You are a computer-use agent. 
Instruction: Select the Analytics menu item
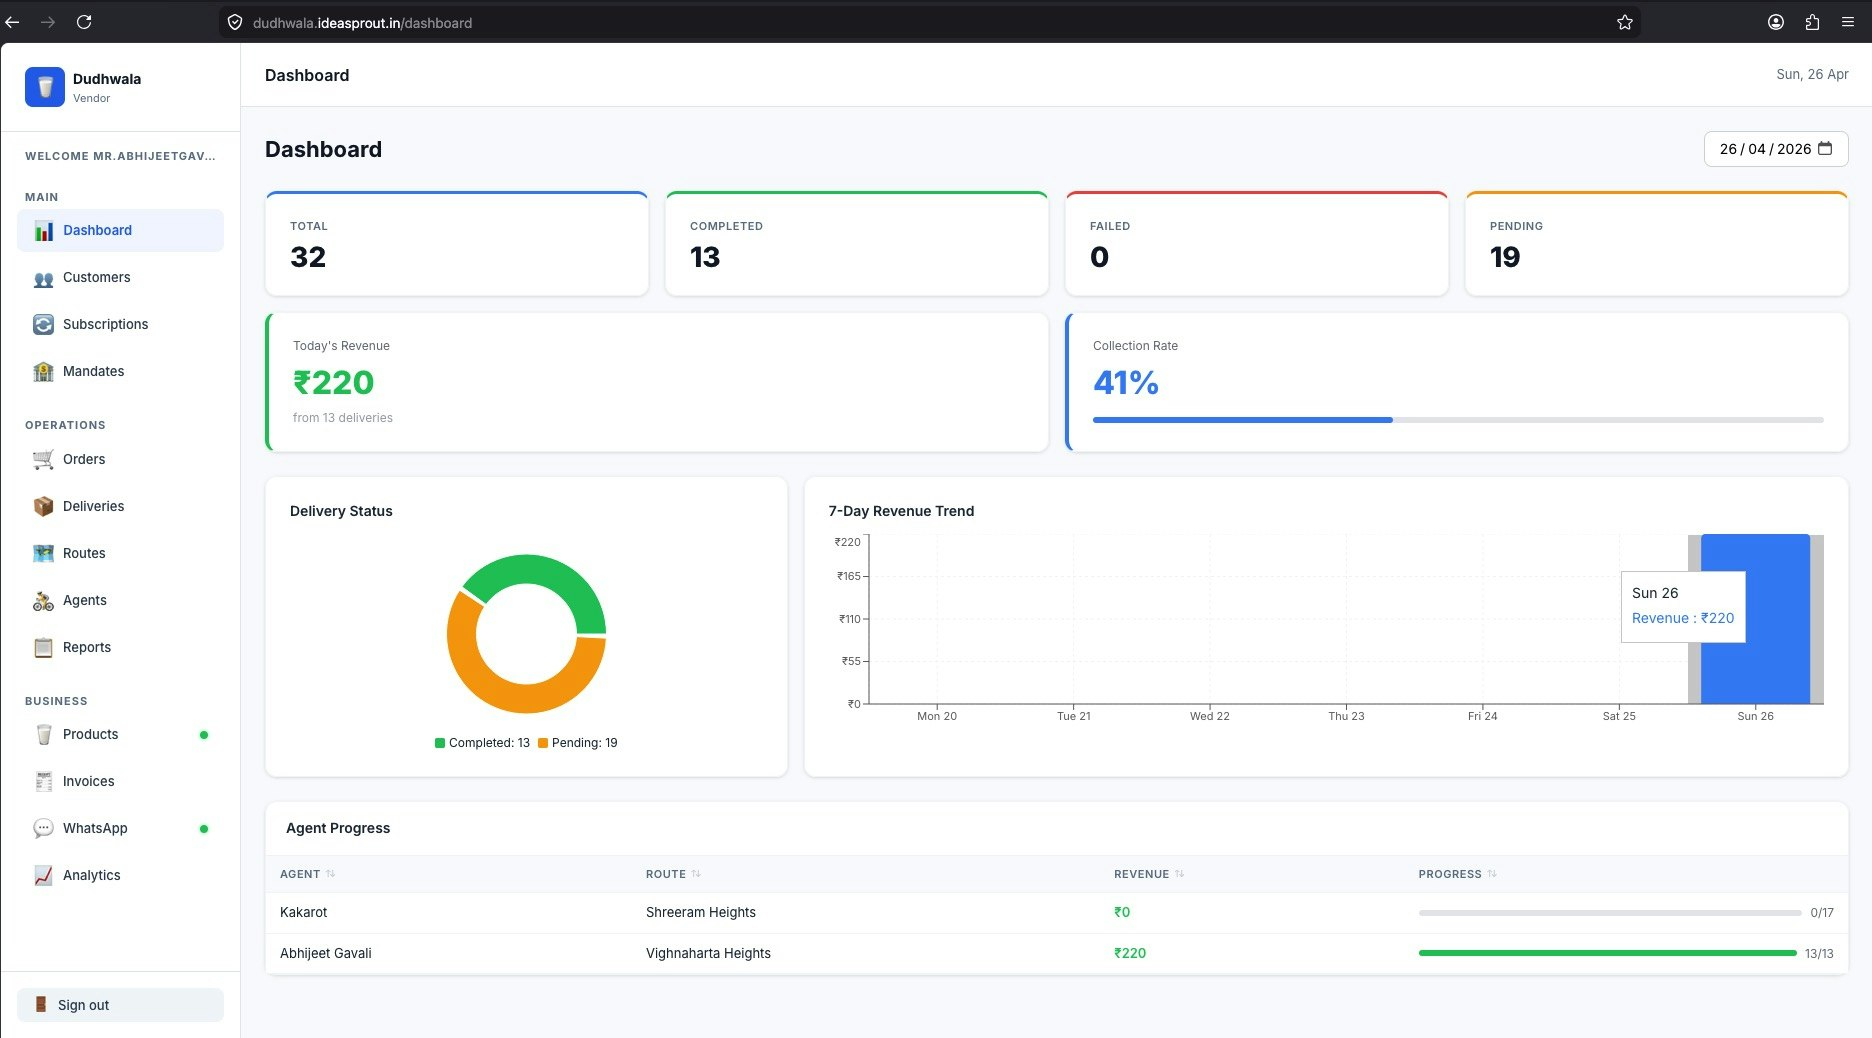point(120,875)
